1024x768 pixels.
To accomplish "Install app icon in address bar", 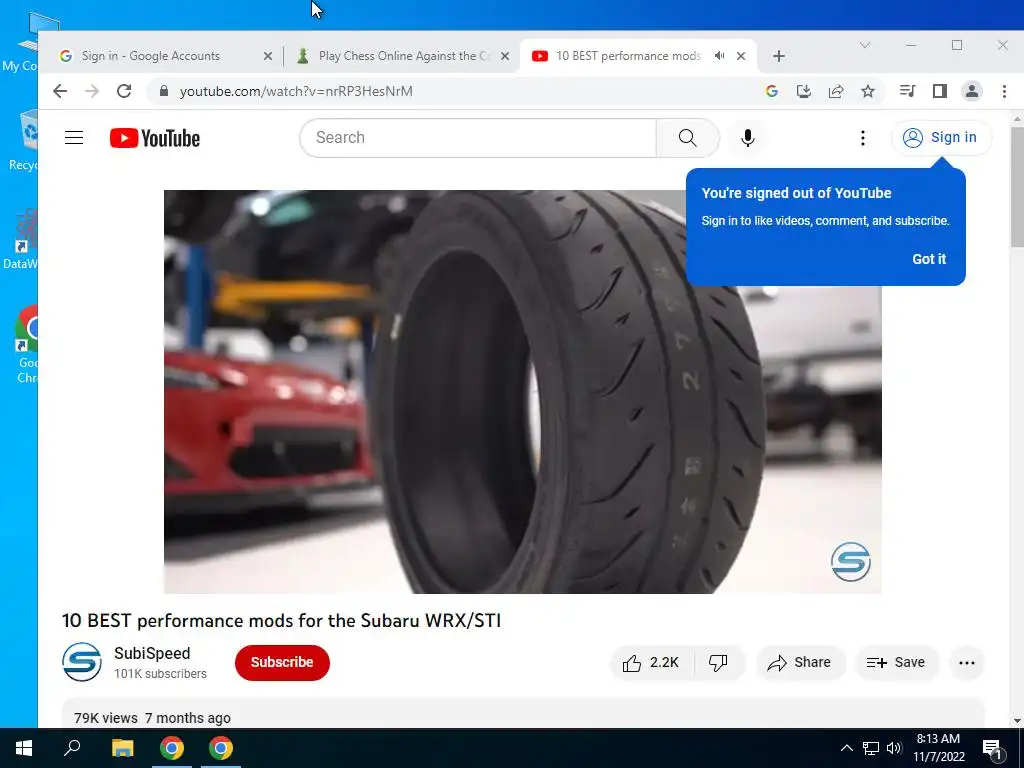I will pos(803,91).
